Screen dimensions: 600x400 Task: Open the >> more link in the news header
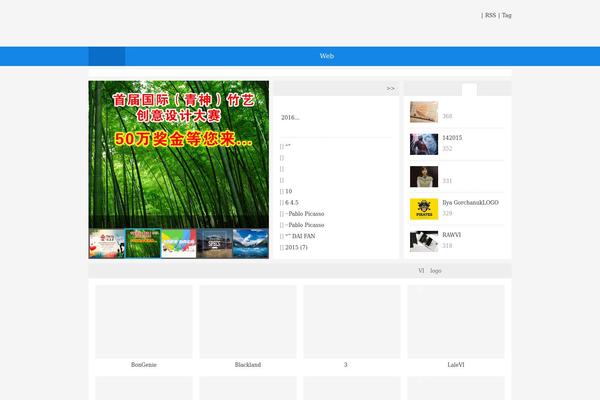click(390, 88)
